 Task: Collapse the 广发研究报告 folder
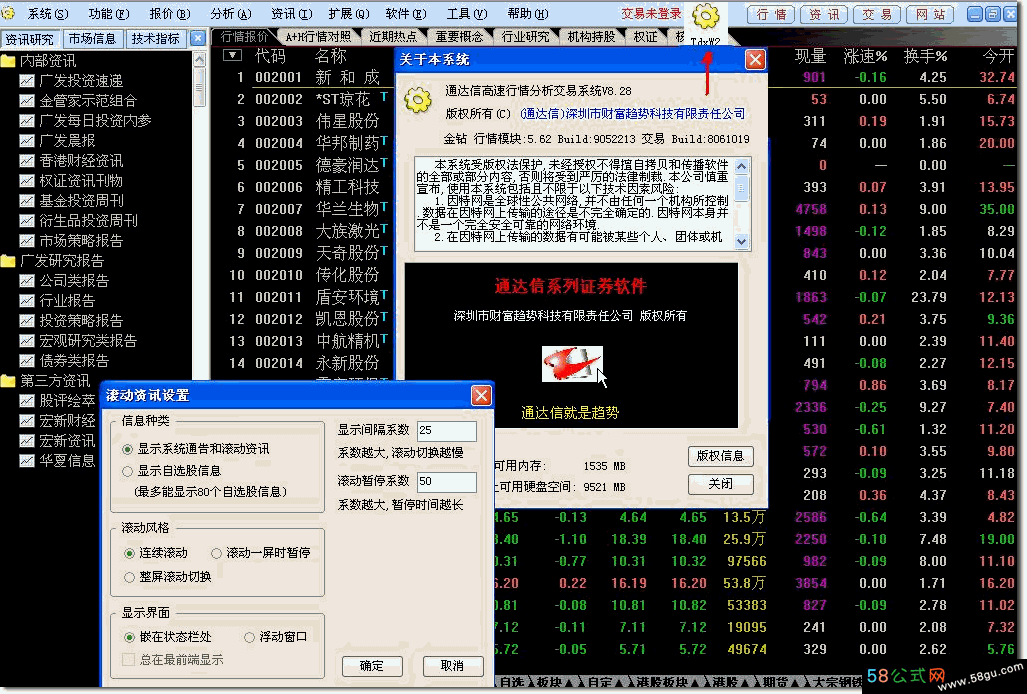click(x=9, y=261)
